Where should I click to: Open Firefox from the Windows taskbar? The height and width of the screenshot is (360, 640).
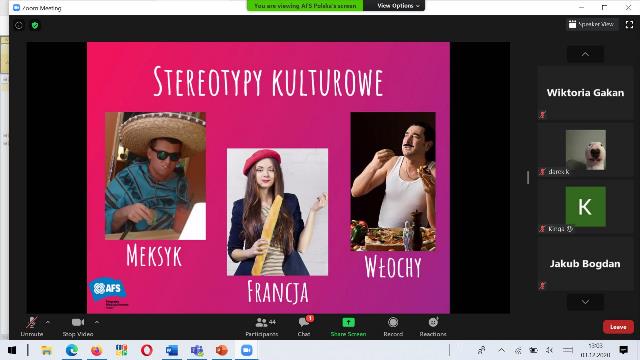coord(96,350)
